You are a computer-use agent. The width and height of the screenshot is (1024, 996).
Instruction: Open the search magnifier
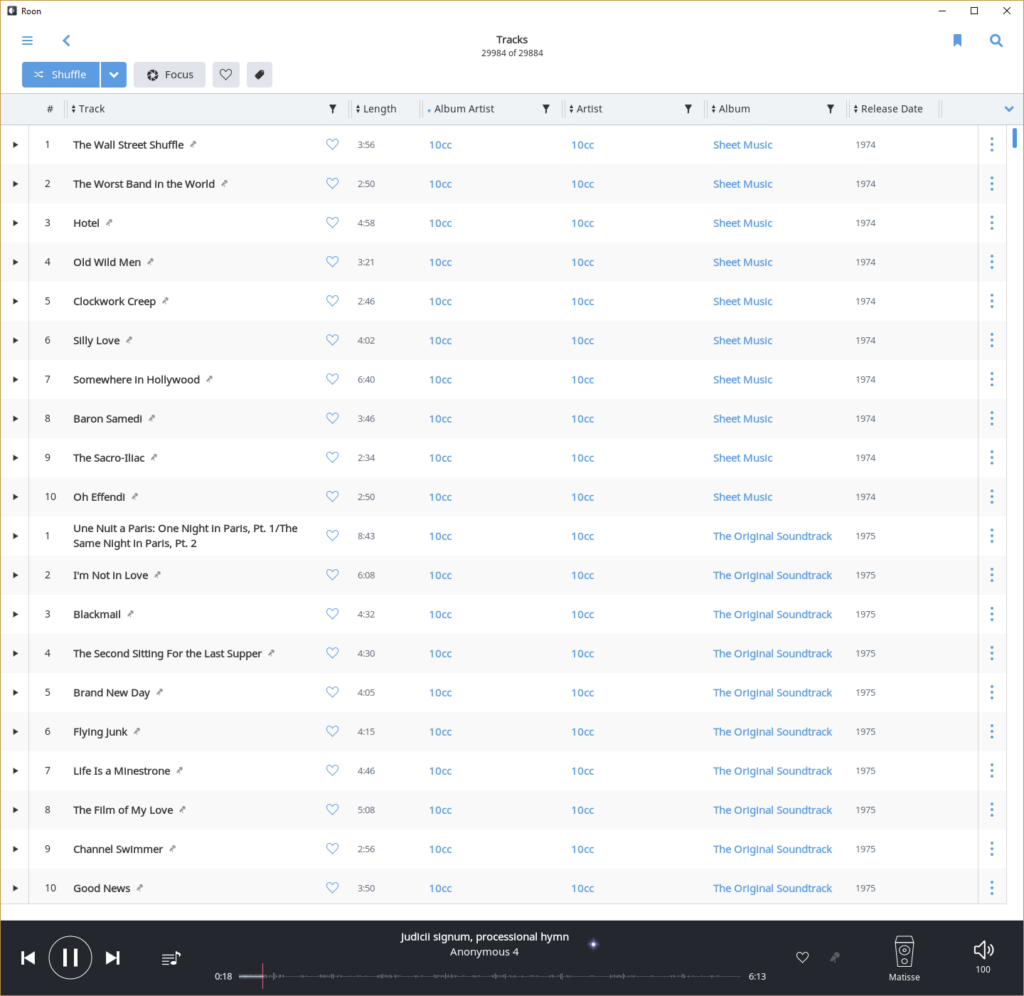pyautogui.click(x=996, y=40)
